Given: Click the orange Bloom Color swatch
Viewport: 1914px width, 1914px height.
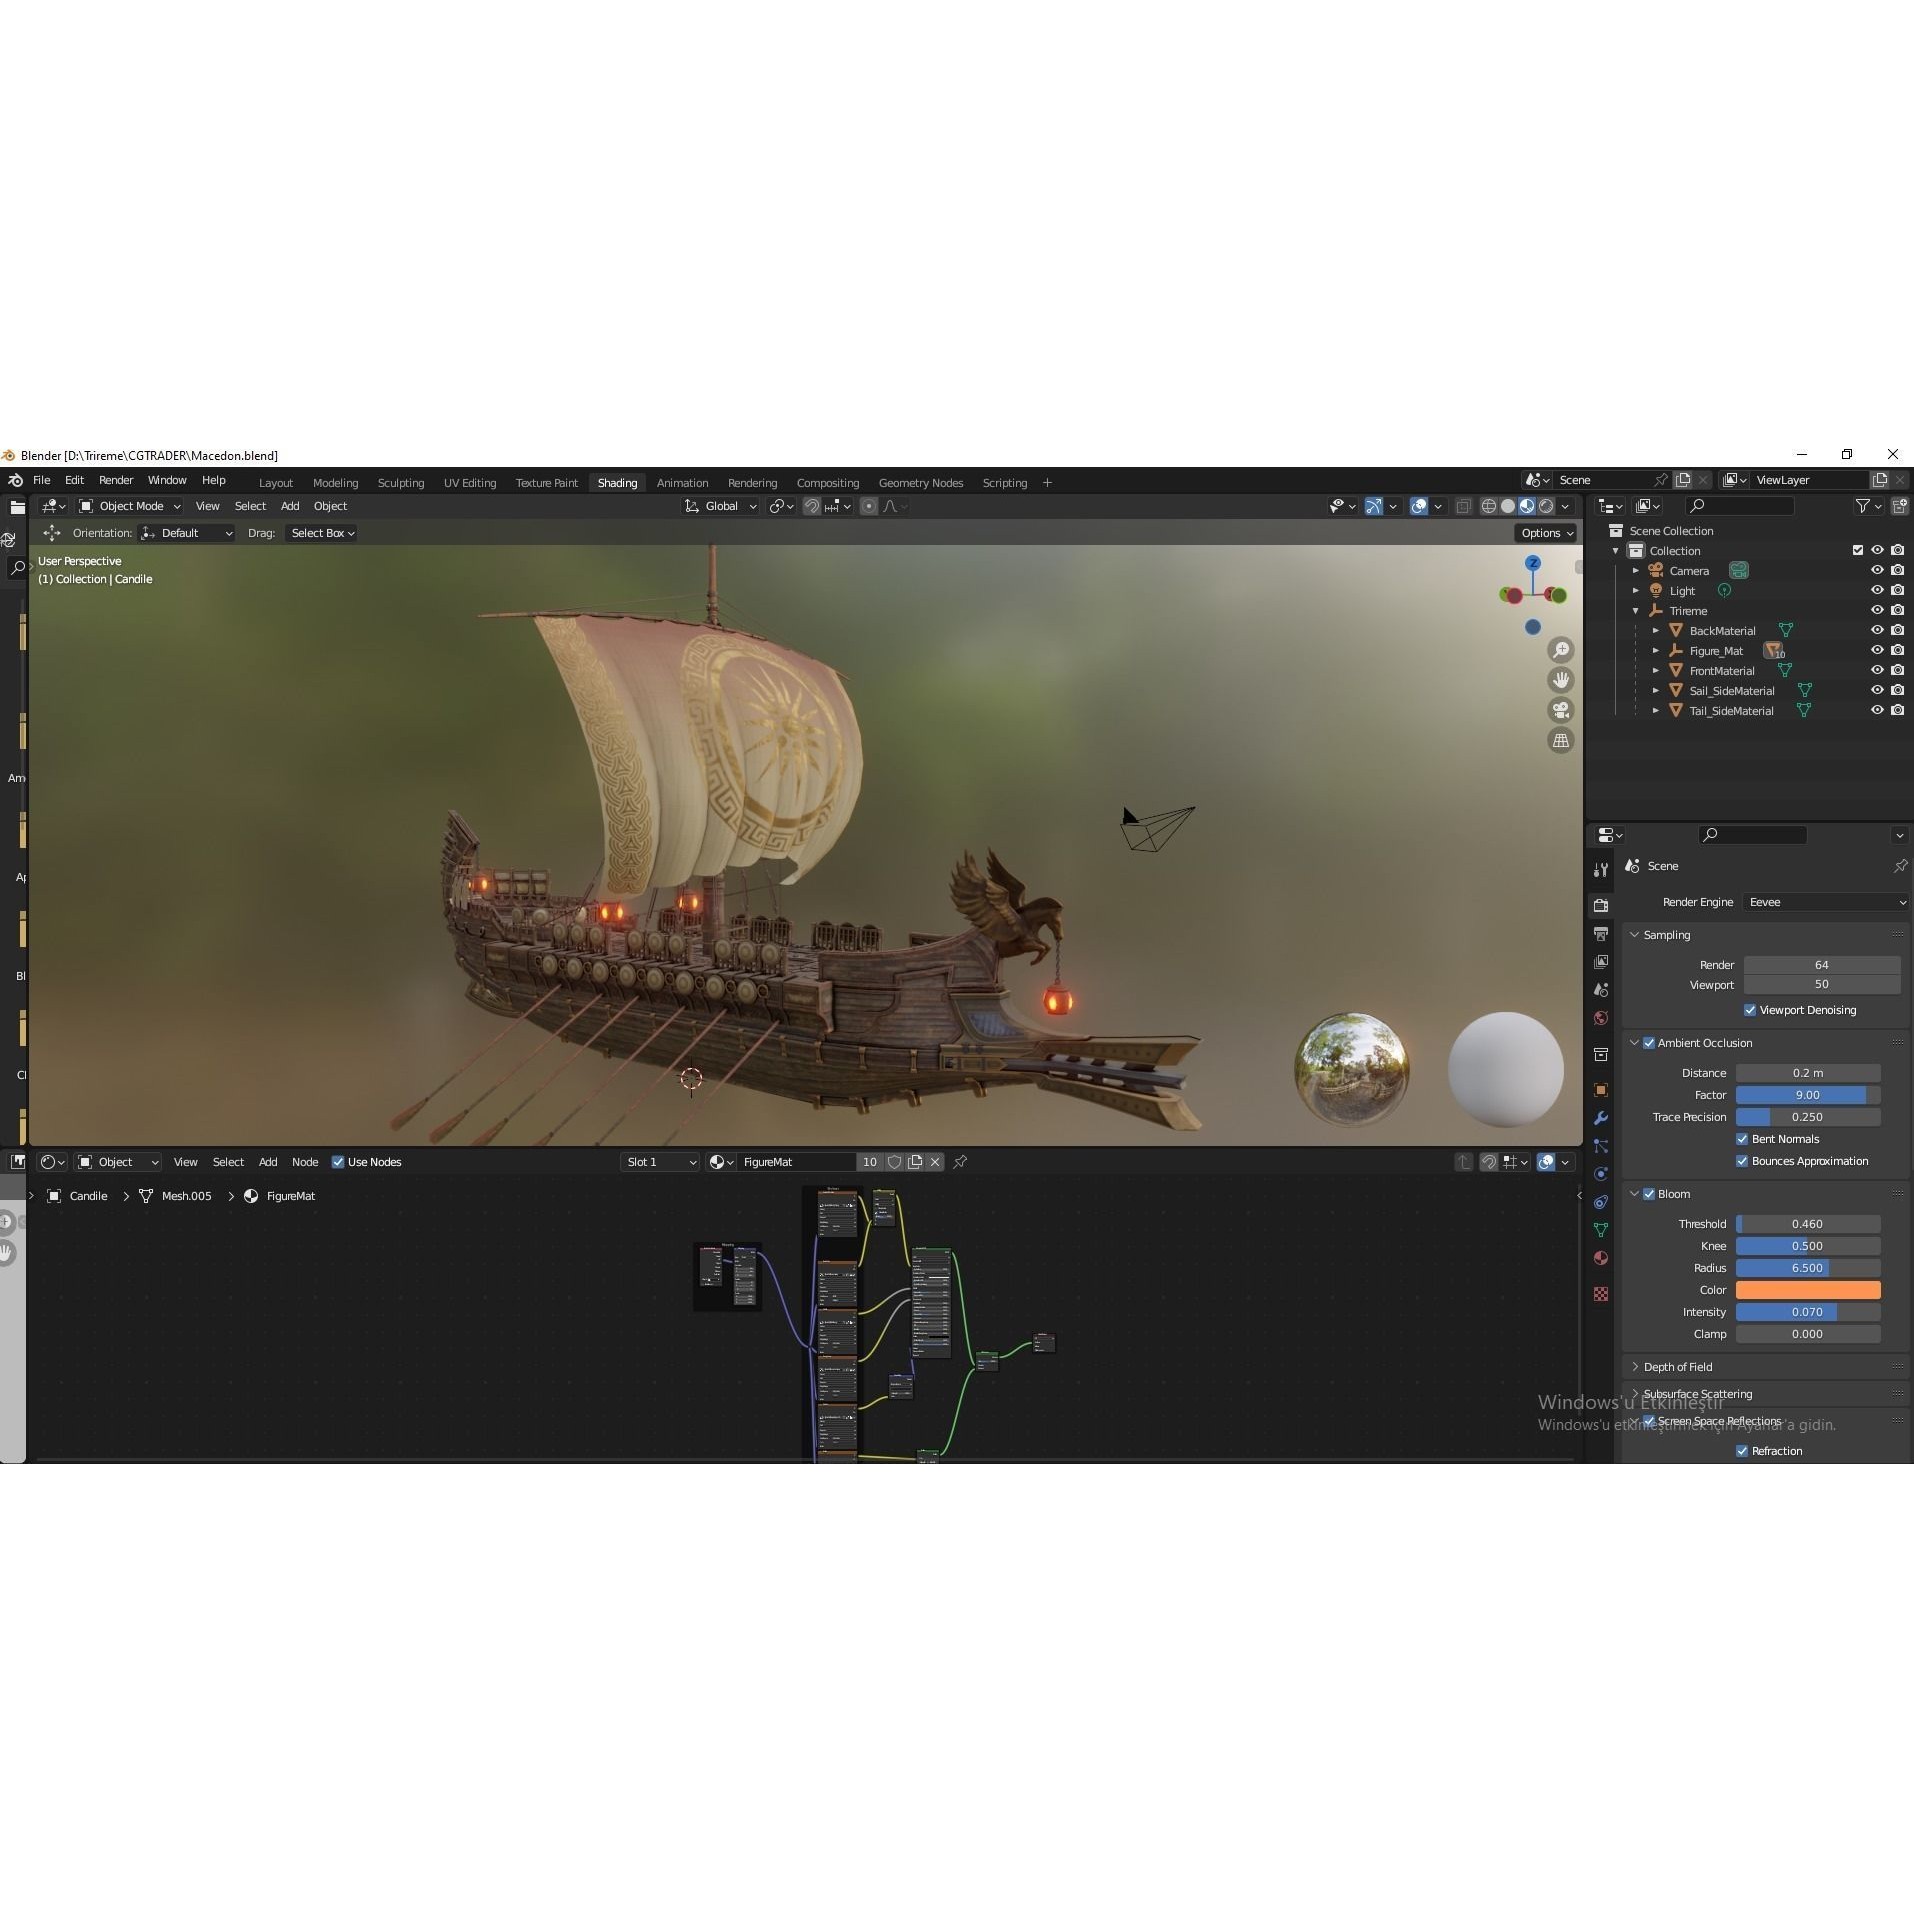Looking at the screenshot, I should click(1809, 1290).
